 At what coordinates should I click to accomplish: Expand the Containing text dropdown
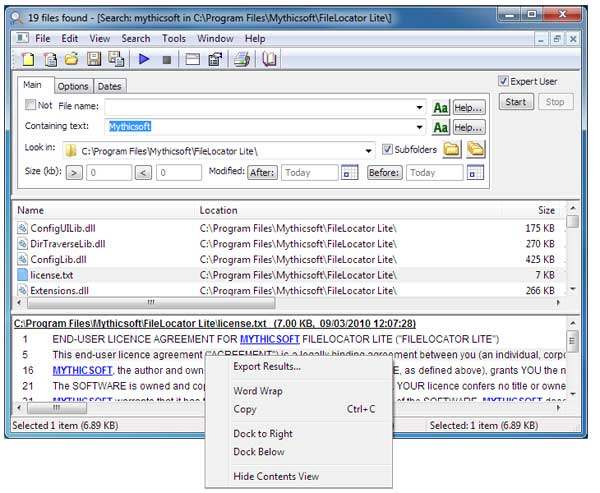pos(421,127)
